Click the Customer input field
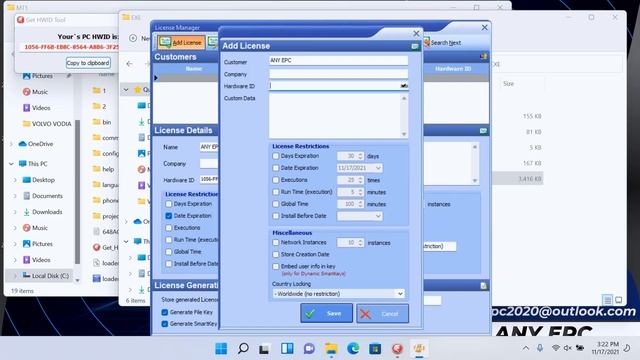The width and height of the screenshot is (640, 360). (338, 60)
